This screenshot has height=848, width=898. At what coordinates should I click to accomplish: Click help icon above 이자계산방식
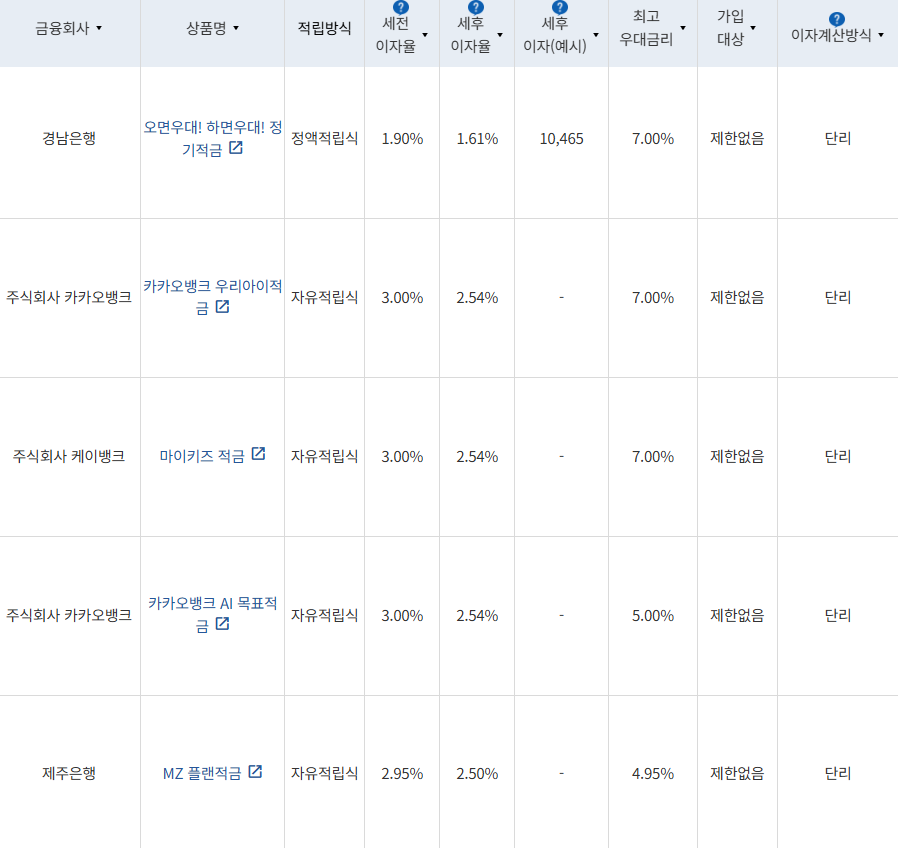pos(837,19)
